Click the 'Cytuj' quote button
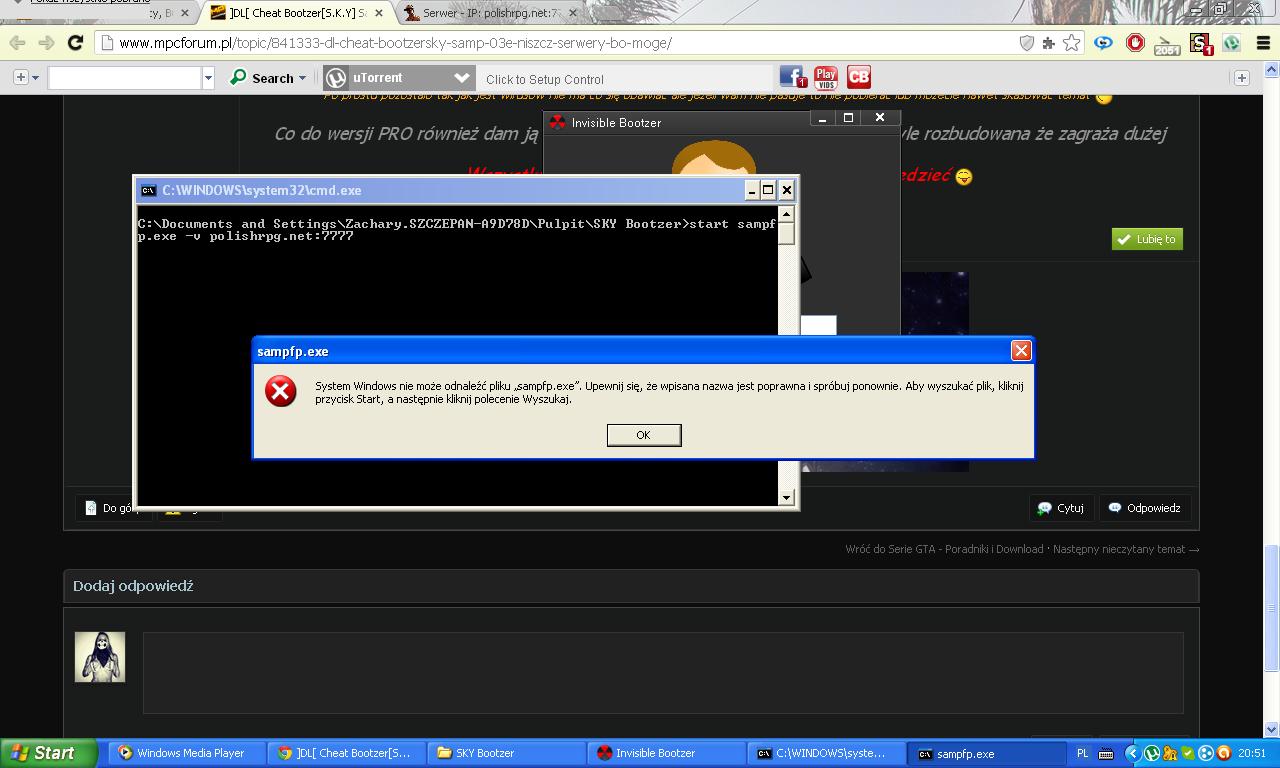The width and height of the screenshot is (1280, 768). click(x=1061, y=508)
